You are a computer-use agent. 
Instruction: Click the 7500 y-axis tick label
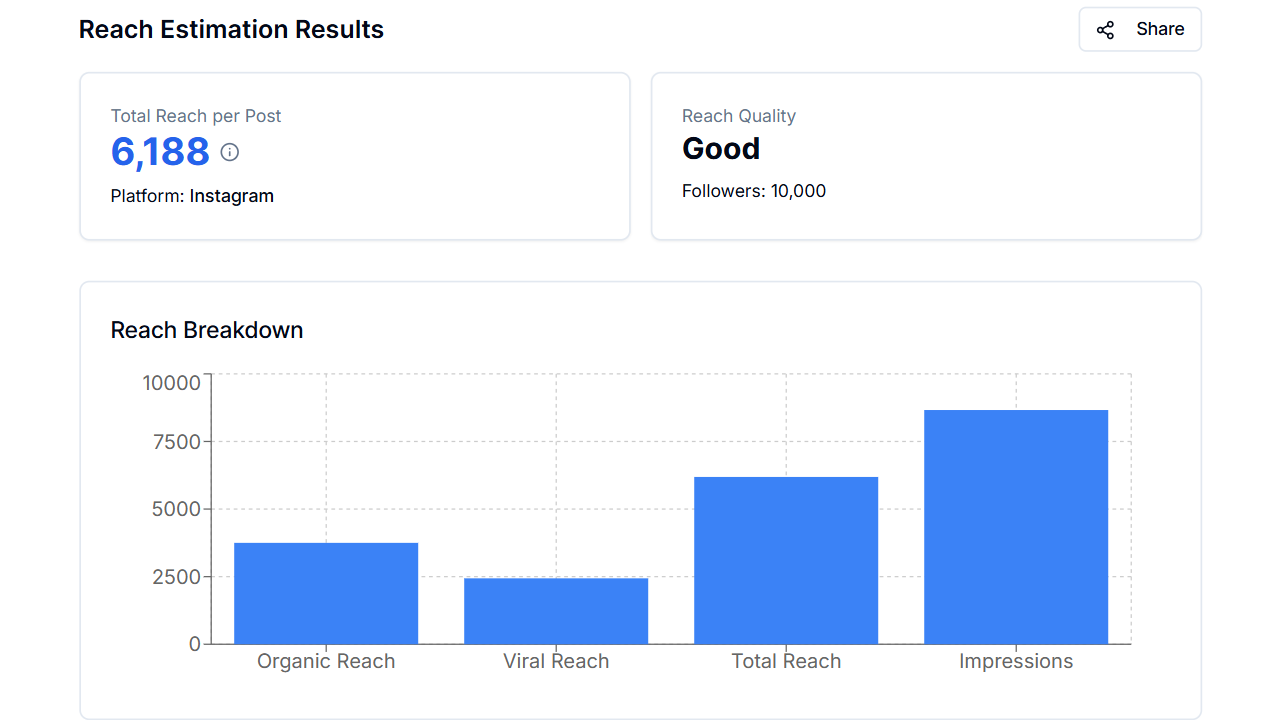178,442
